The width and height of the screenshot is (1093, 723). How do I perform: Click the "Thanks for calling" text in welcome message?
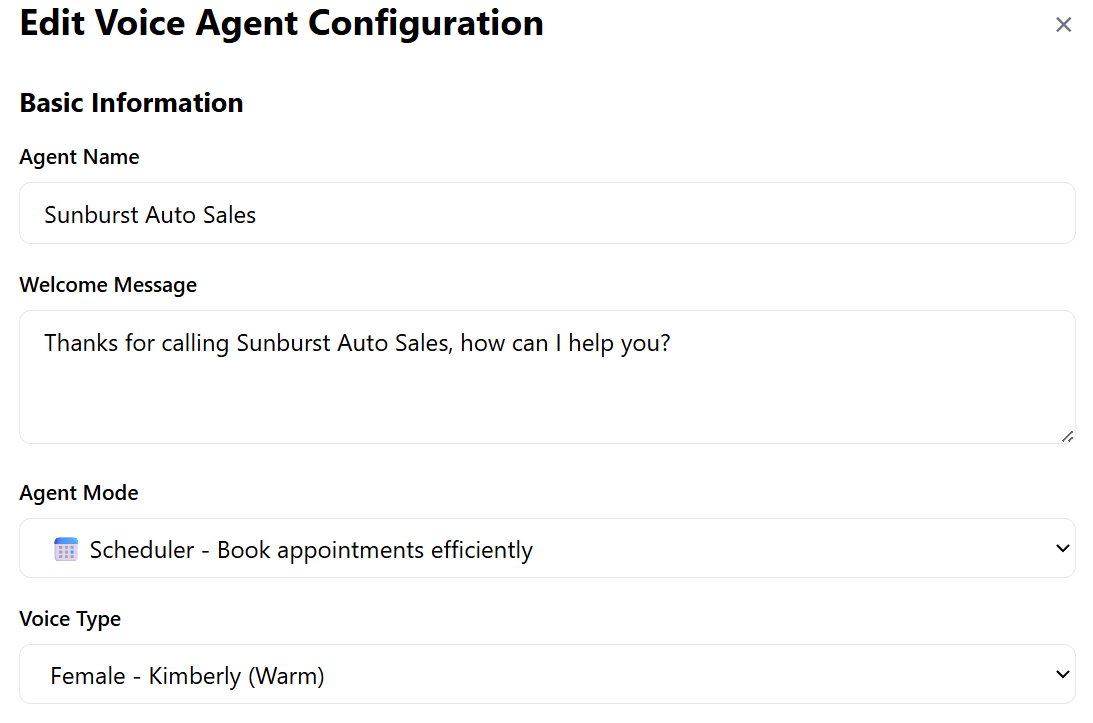(x=137, y=344)
